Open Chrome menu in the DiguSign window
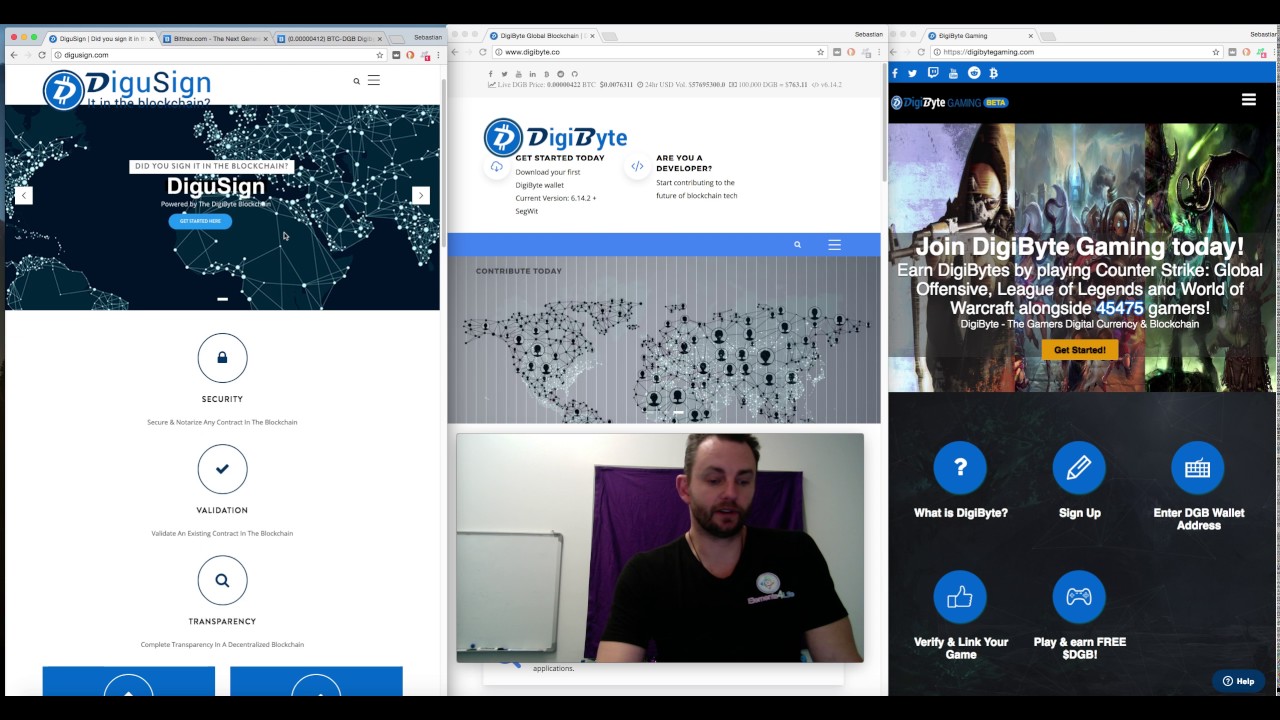 point(438,55)
